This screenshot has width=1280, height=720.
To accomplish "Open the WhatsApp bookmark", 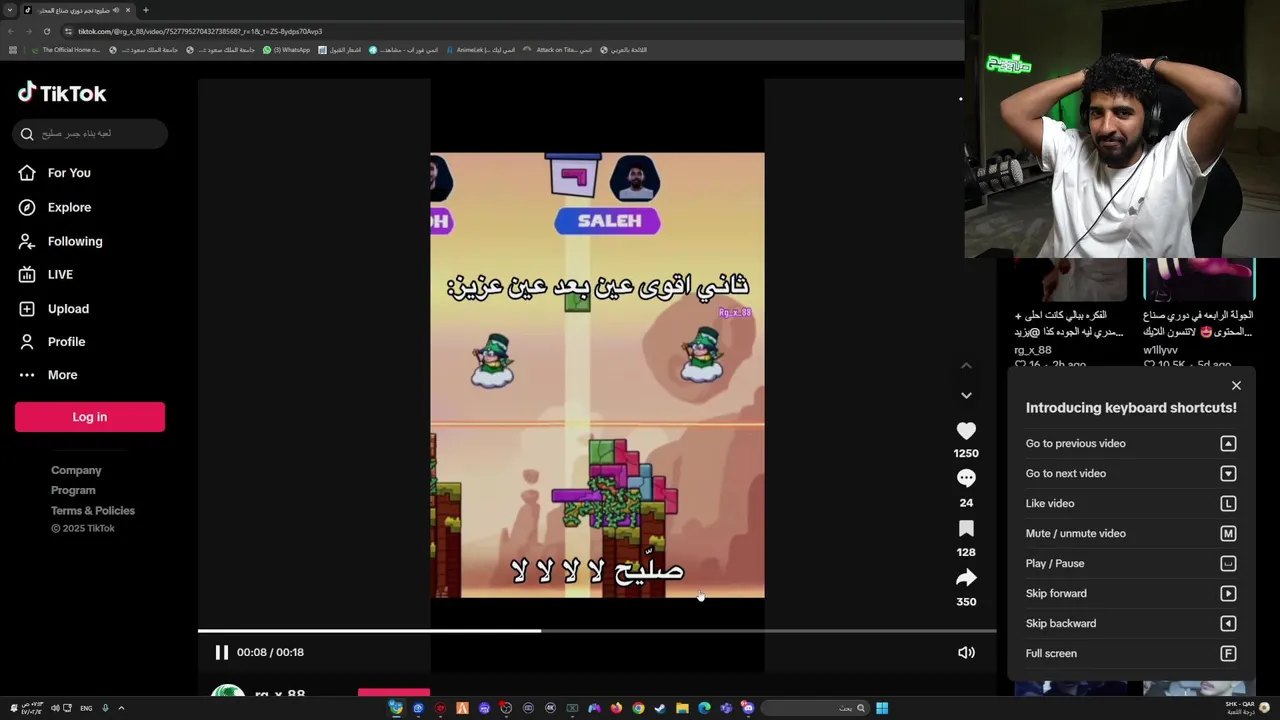I will (x=287, y=49).
